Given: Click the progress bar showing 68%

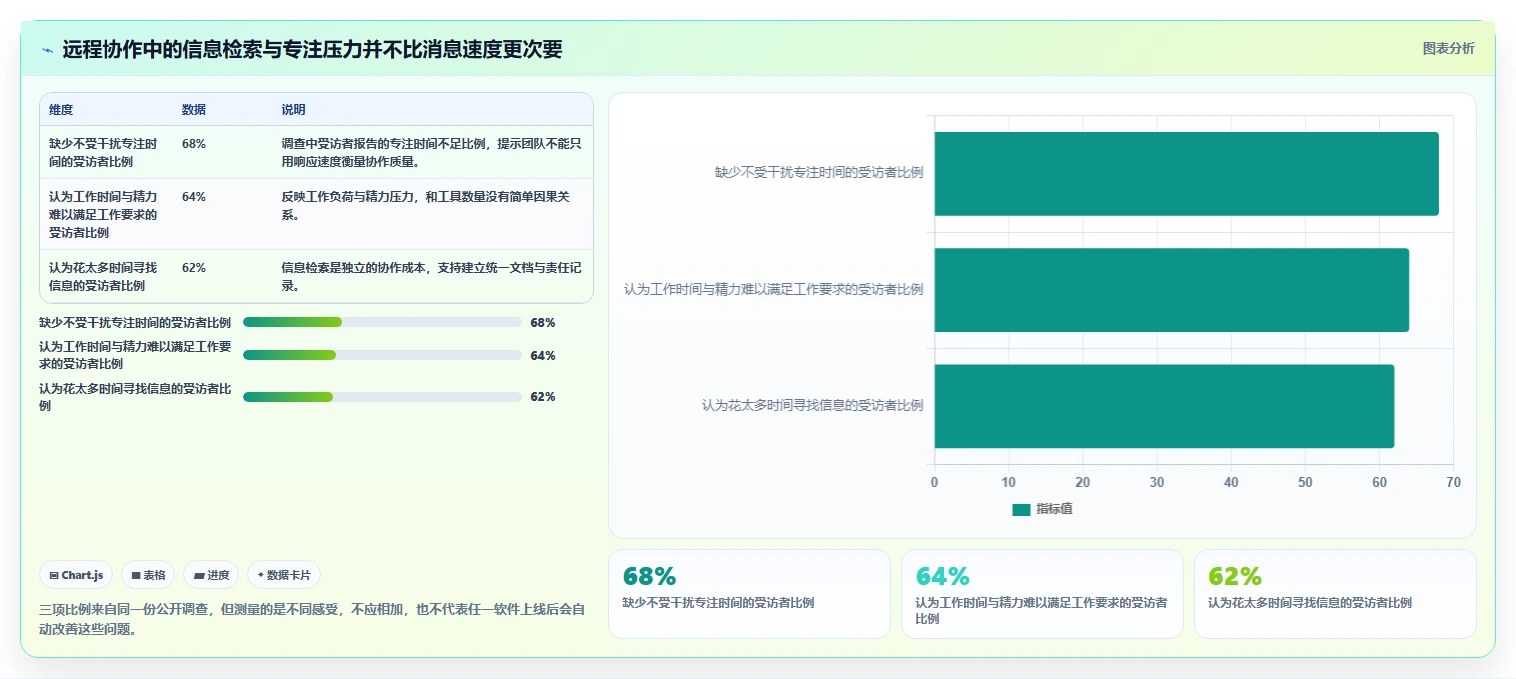Looking at the screenshot, I should (382, 322).
